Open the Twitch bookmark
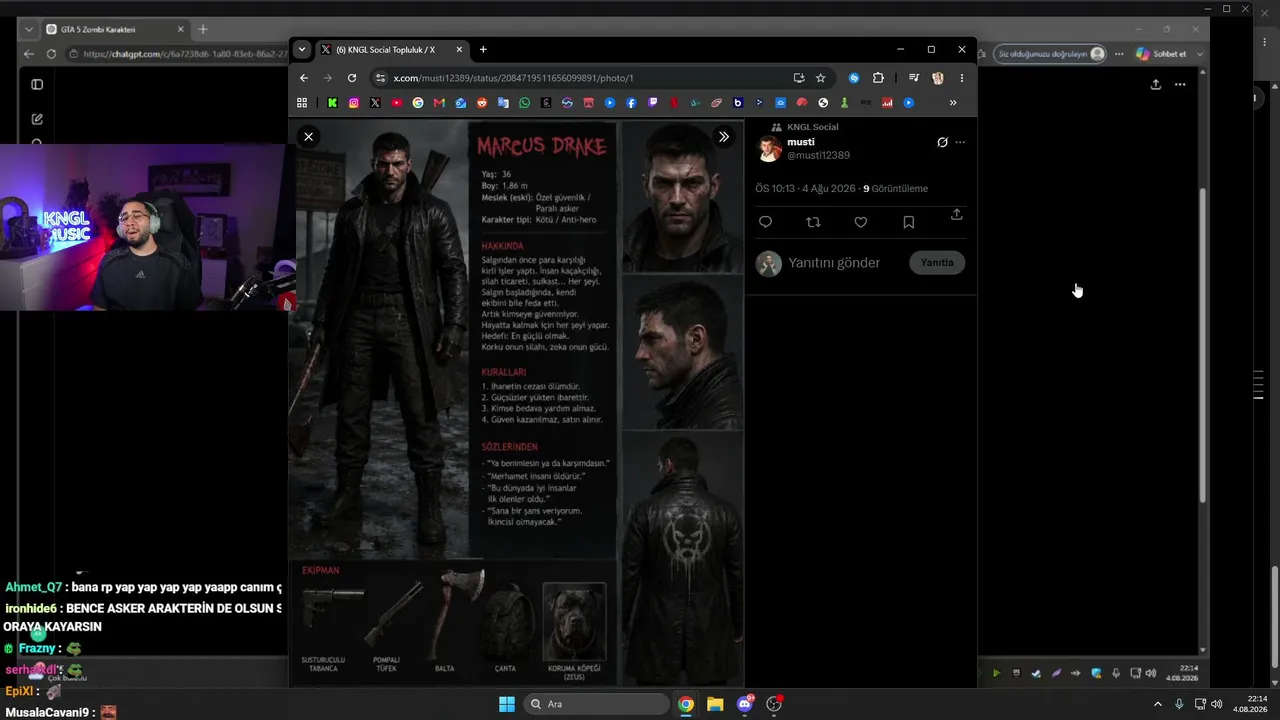 point(653,103)
